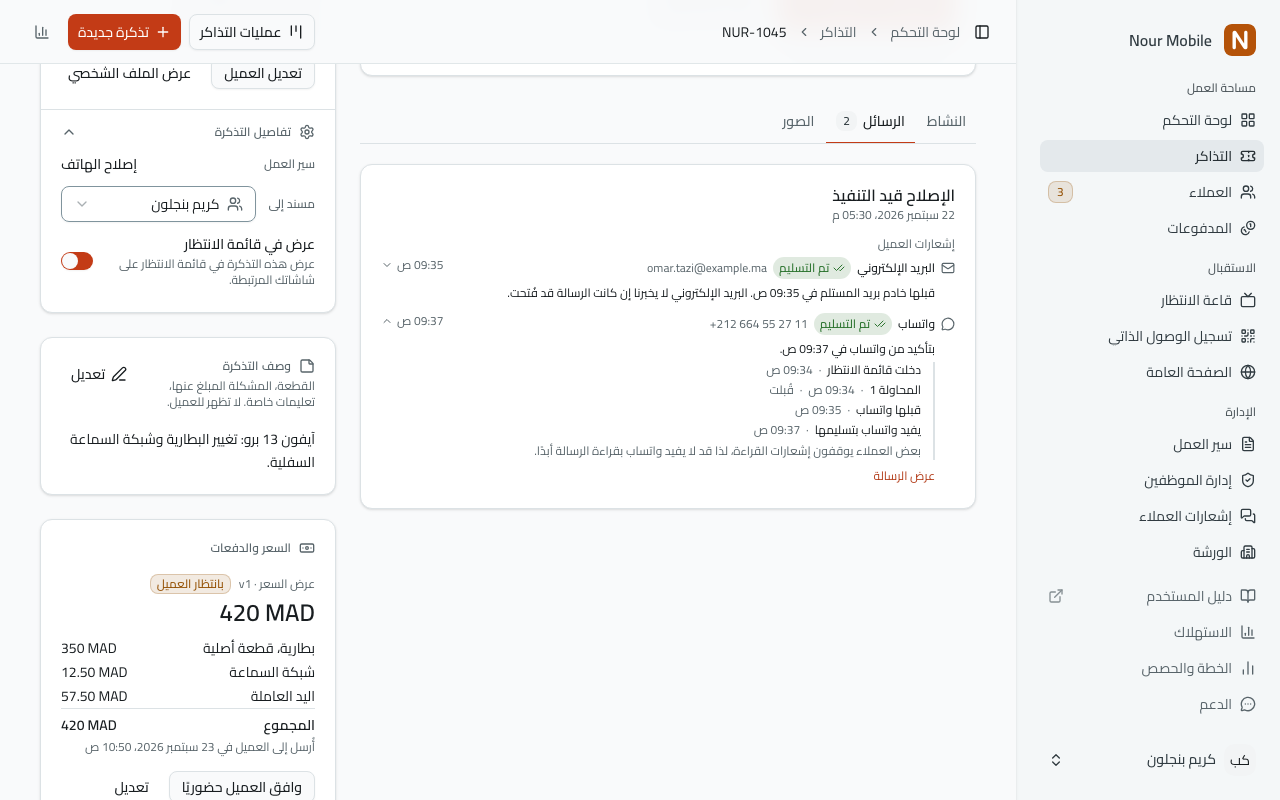Click the تفاصيل التذكرة gear icon
1280x800 pixels.
307,132
